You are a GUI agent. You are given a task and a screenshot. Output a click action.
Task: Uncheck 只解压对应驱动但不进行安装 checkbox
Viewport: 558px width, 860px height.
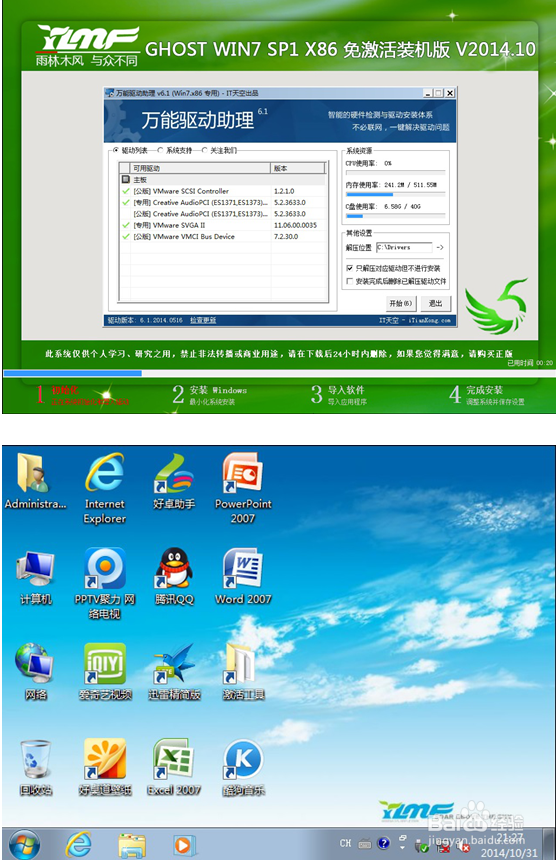pos(350,268)
